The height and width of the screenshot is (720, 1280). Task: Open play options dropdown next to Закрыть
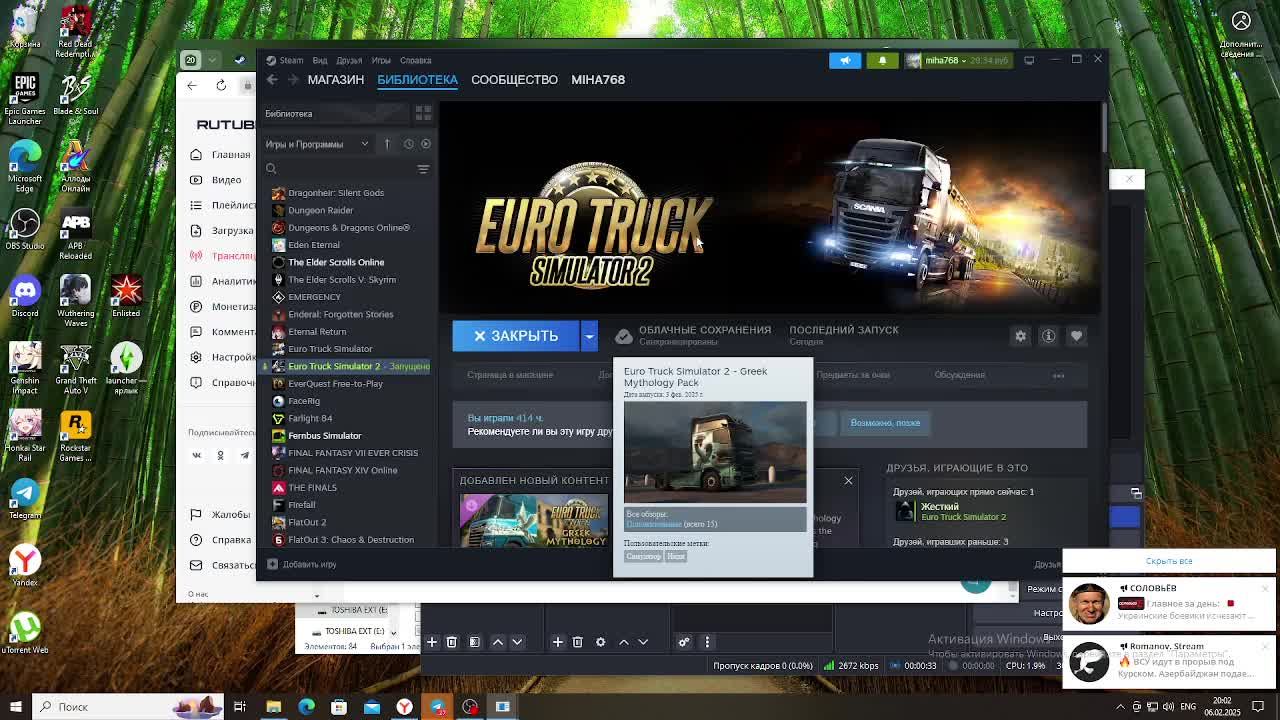tap(589, 336)
